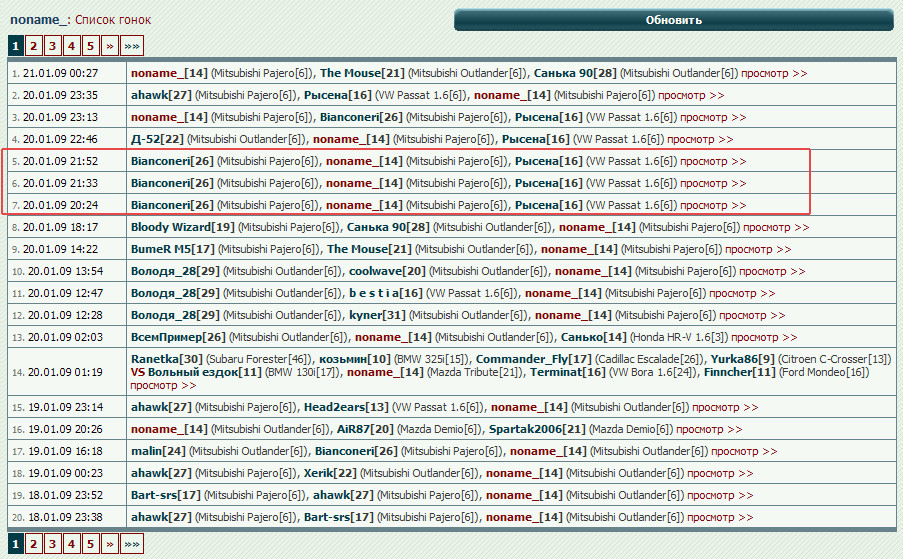The image size is (903, 559).
Task: Open coolwave[20] player profile
Action: click(387, 271)
